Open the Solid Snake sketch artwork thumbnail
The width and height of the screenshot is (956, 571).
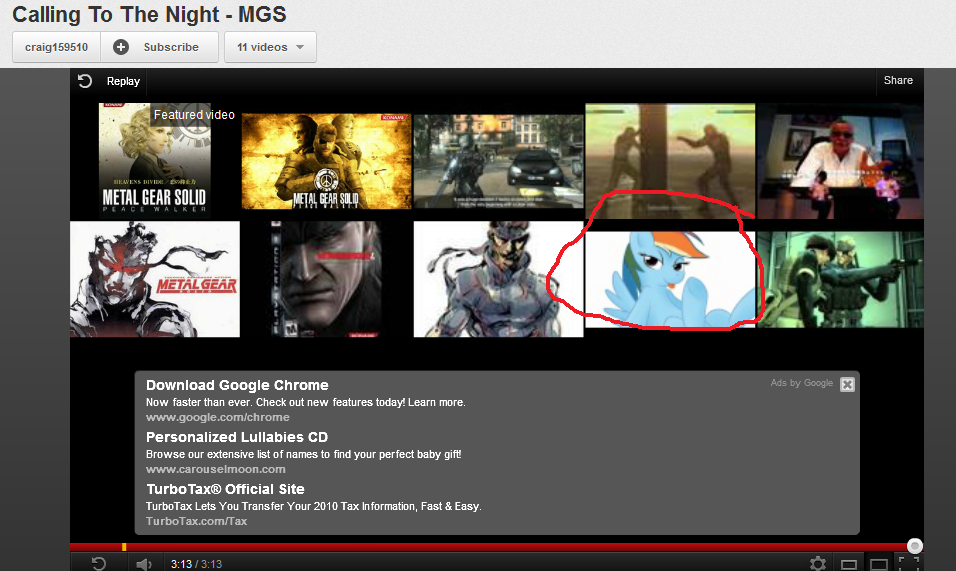tap(498, 279)
